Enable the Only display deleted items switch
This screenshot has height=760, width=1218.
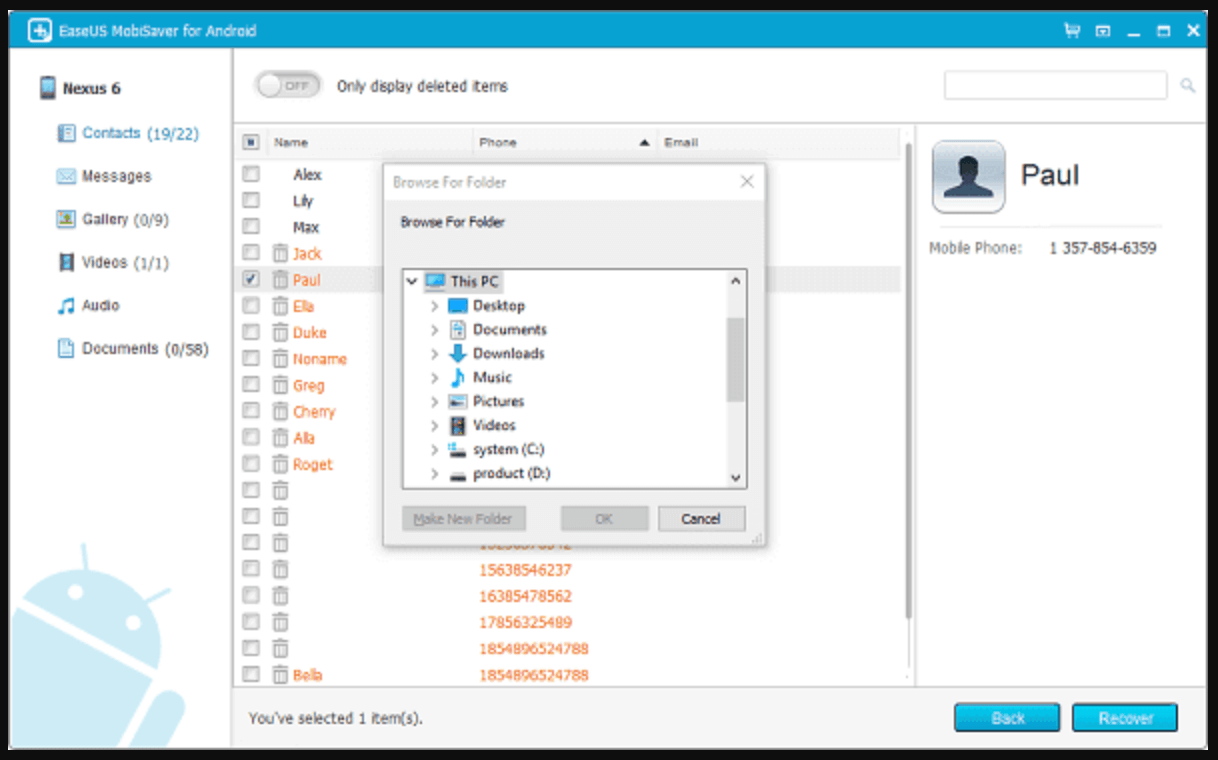(x=289, y=85)
